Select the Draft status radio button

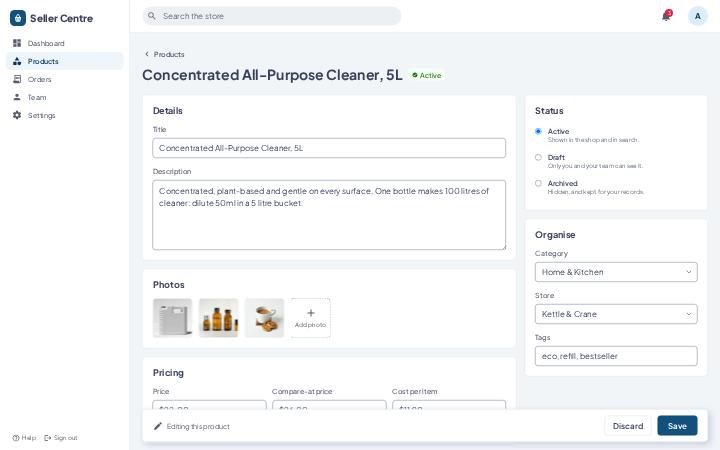[538, 158]
